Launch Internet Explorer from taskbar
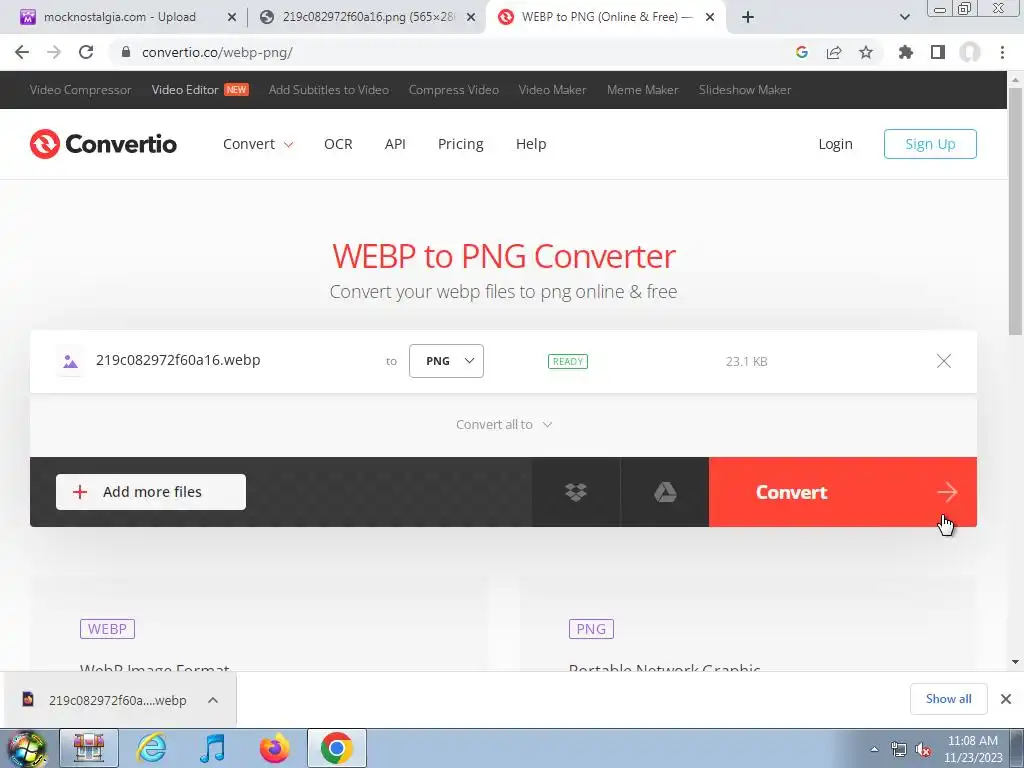 pos(151,748)
